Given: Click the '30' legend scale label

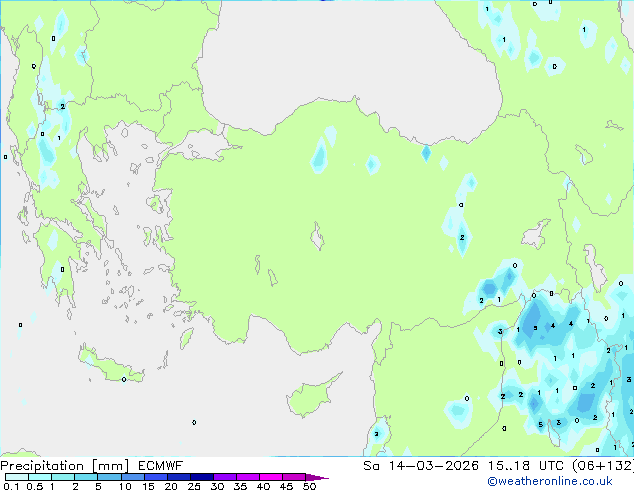Looking at the screenshot, I should [217, 486].
